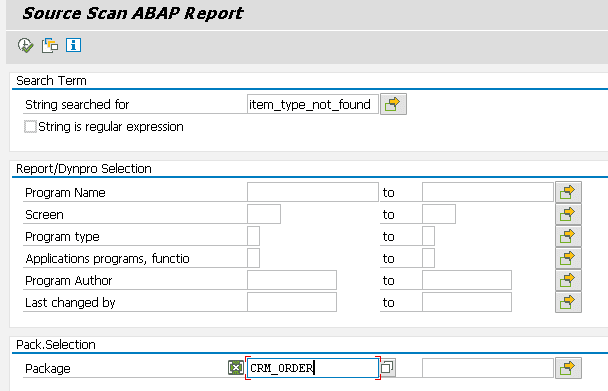608x391 pixels.
Task: Toggle String is regular expression checkbox
Action: tap(30, 126)
